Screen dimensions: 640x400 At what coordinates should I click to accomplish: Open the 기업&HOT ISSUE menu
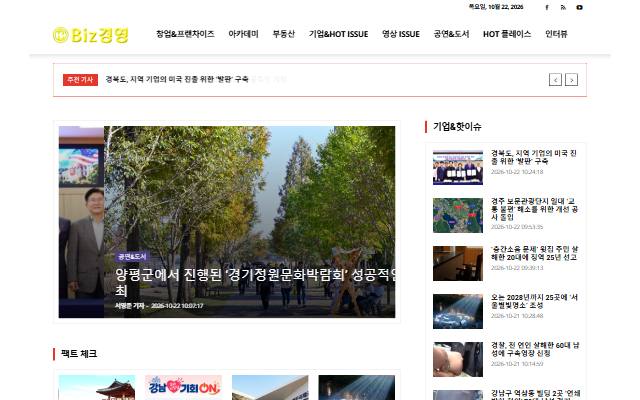coord(338,34)
